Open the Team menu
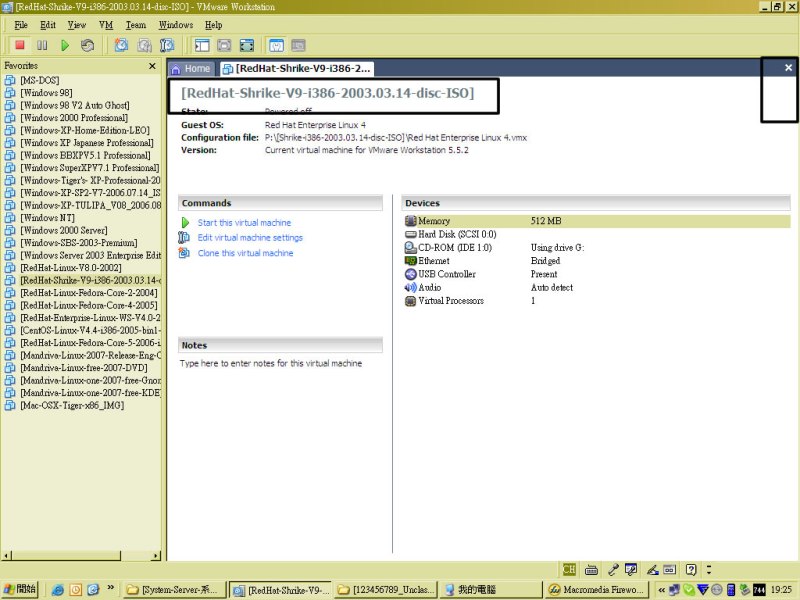 [136, 25]
